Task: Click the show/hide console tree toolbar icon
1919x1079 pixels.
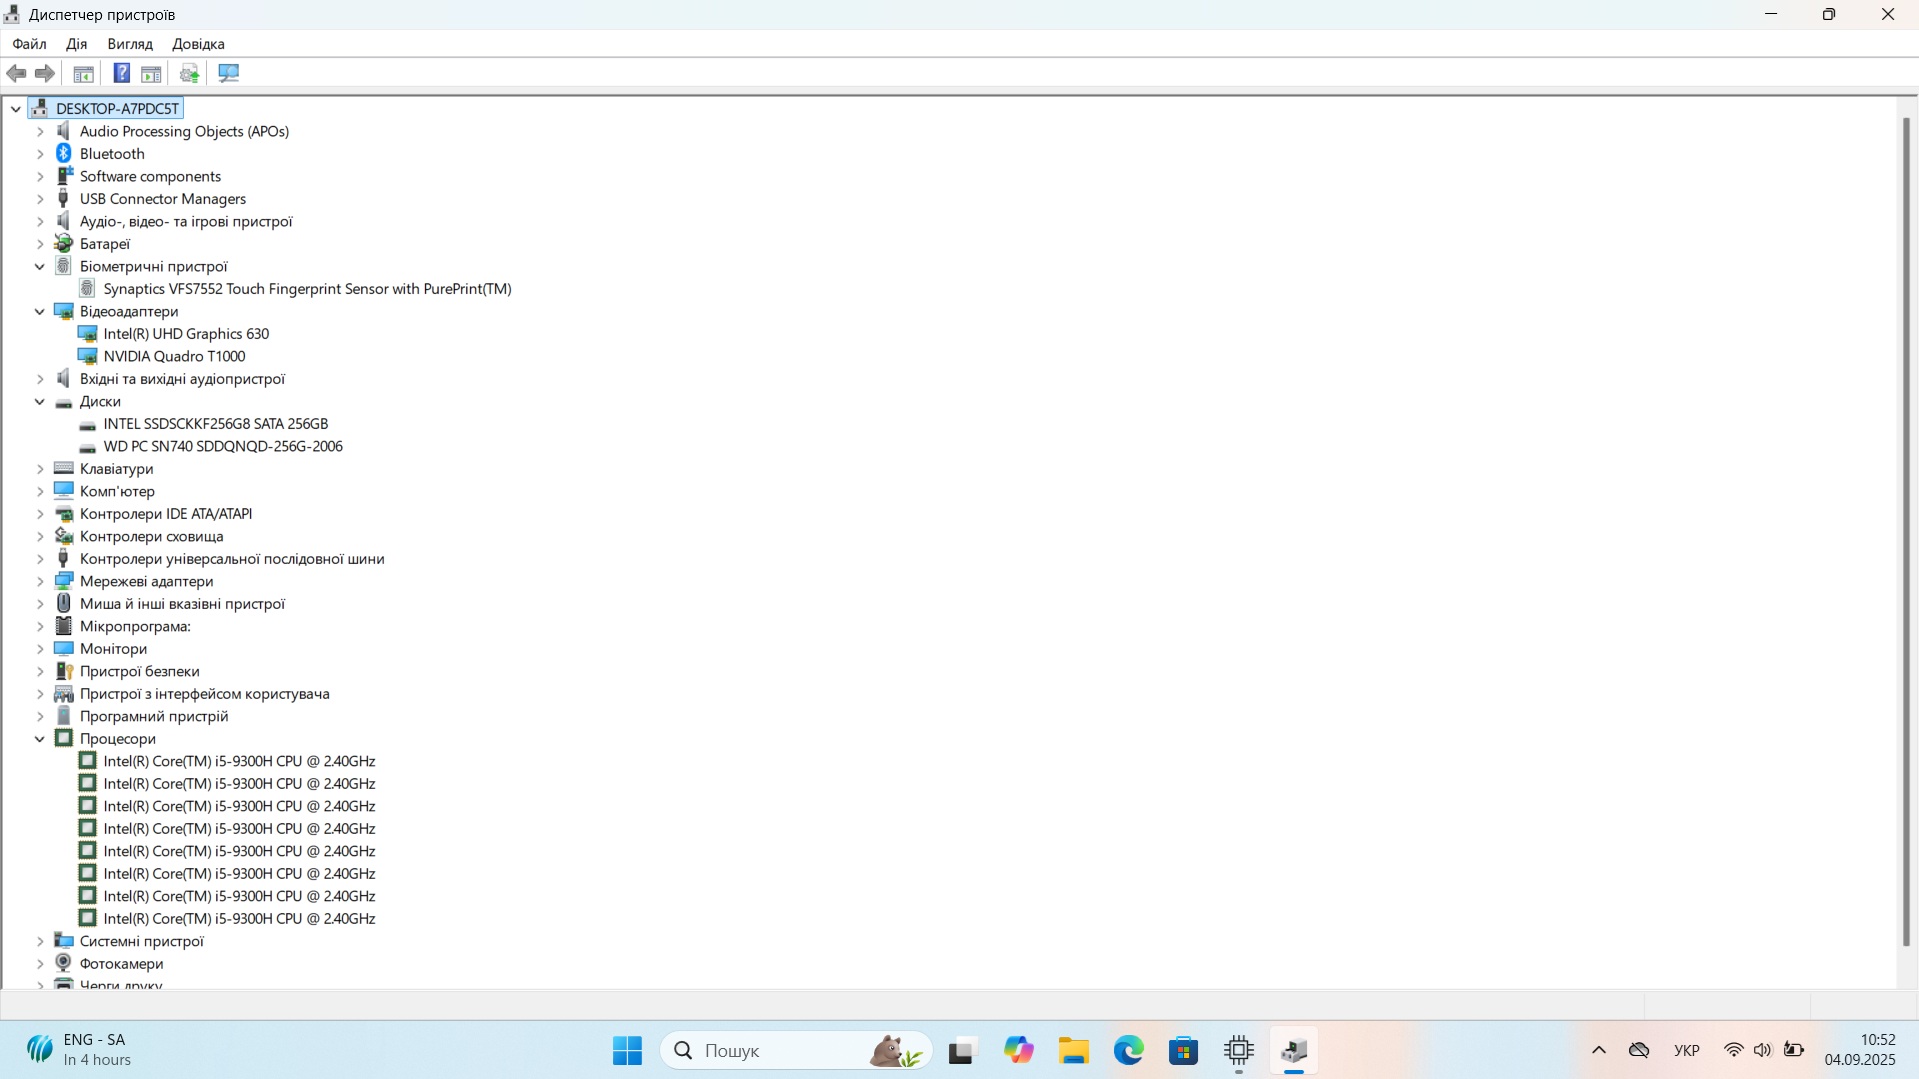Action: click(x=84, y=73)
